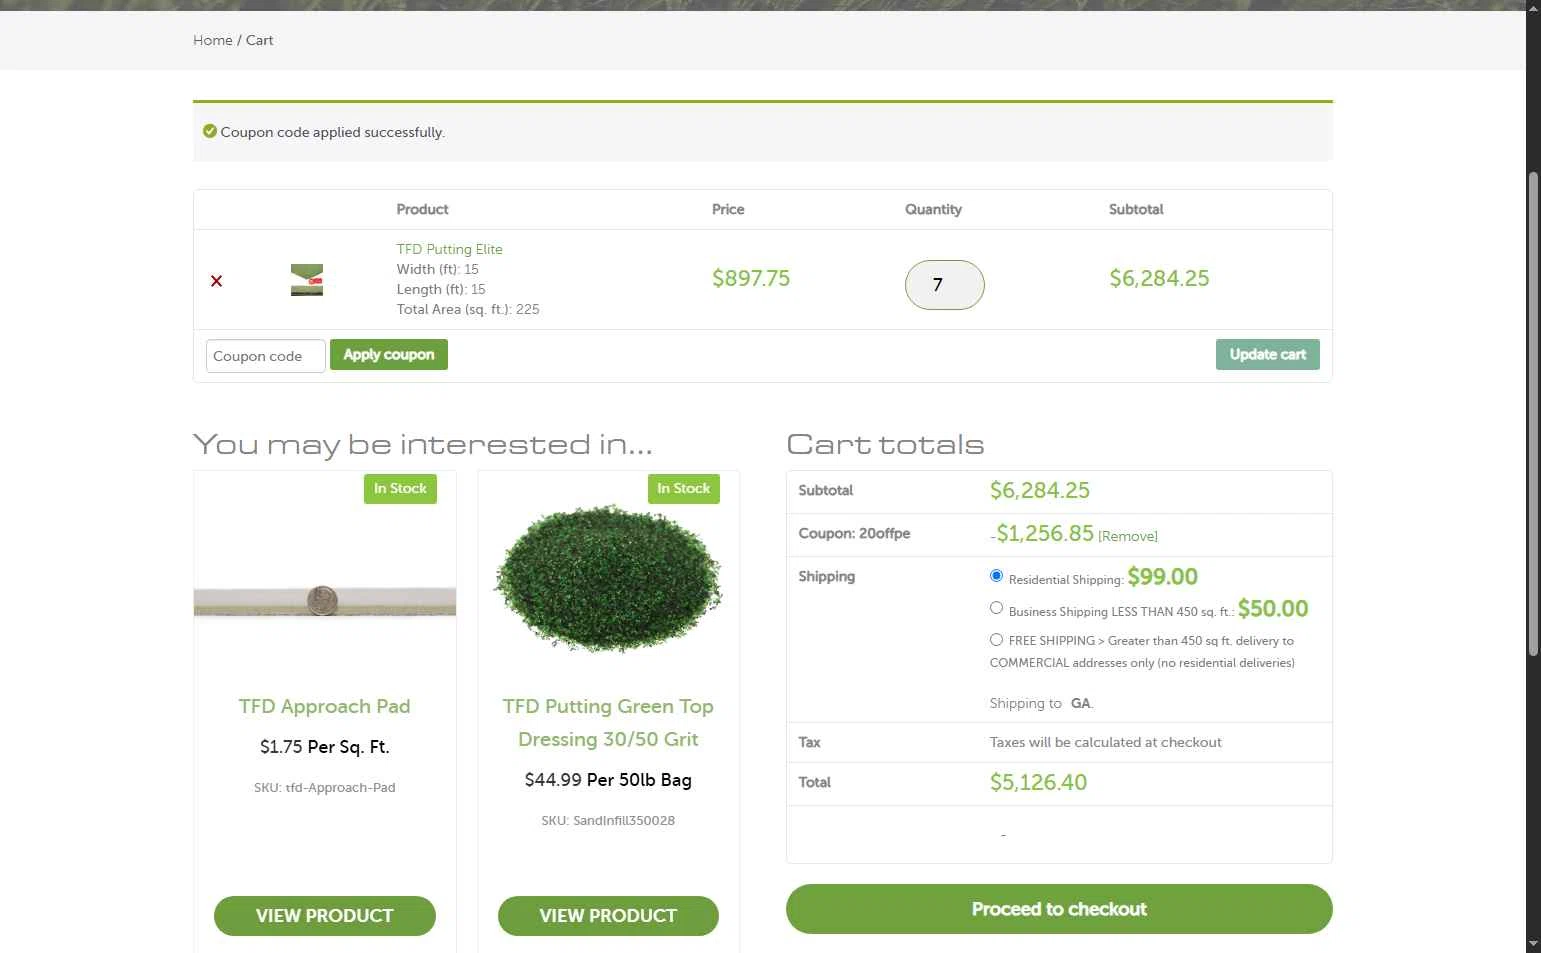Click SKU: SandInfill350028 text

608,820
